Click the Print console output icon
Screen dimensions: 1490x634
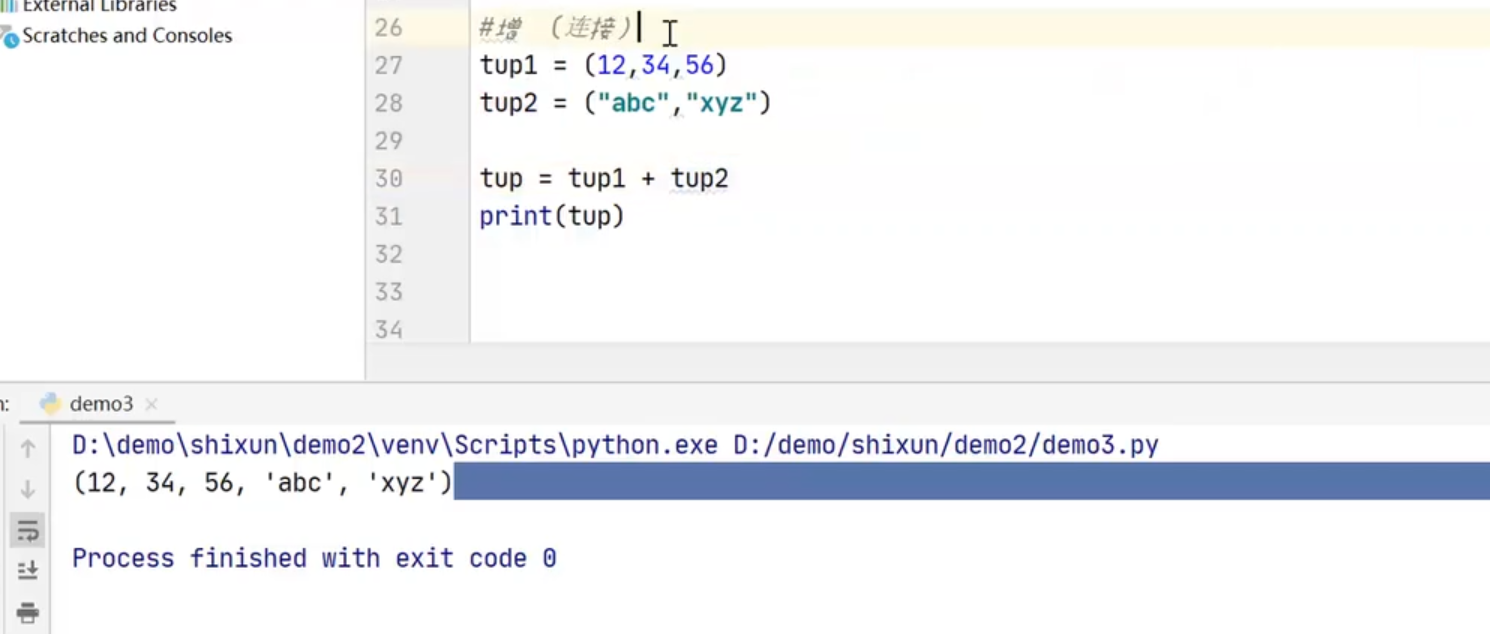point(28,611)
